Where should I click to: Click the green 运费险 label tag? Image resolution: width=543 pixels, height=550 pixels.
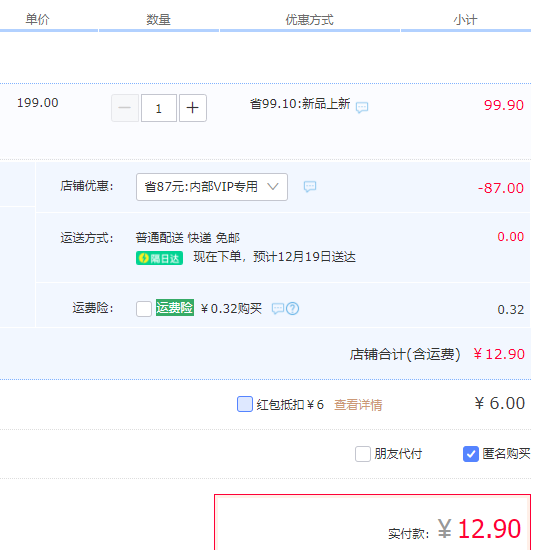tap(175, 308)
